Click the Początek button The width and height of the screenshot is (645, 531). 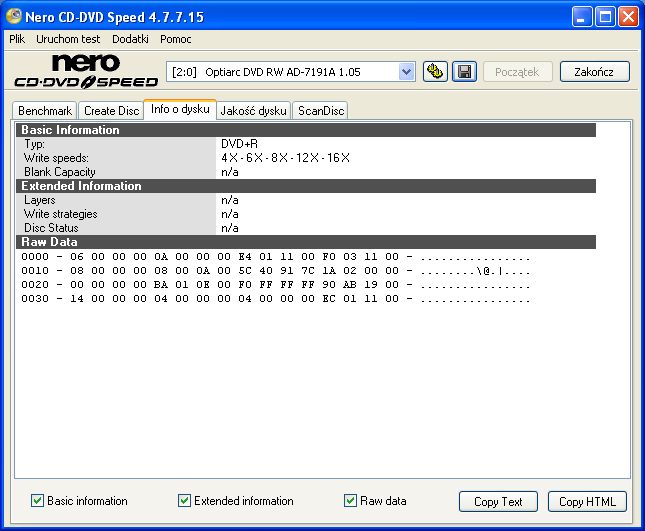517,72
